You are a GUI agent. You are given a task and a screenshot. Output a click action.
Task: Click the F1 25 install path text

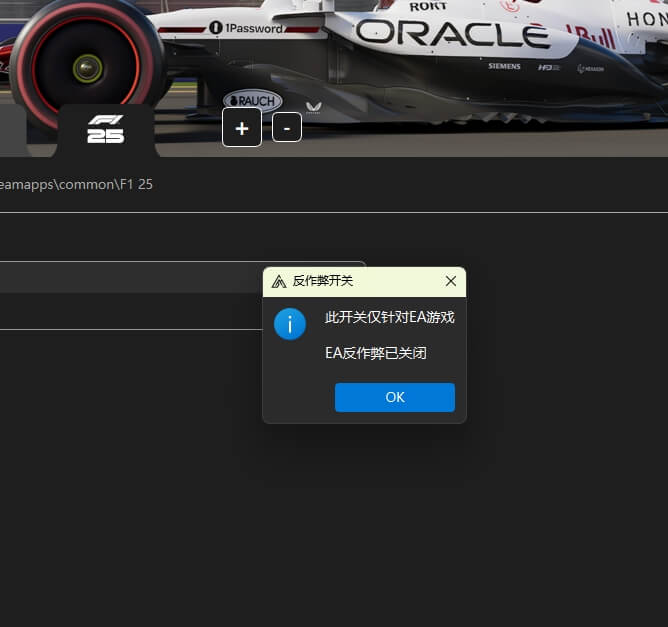[76, 184]
